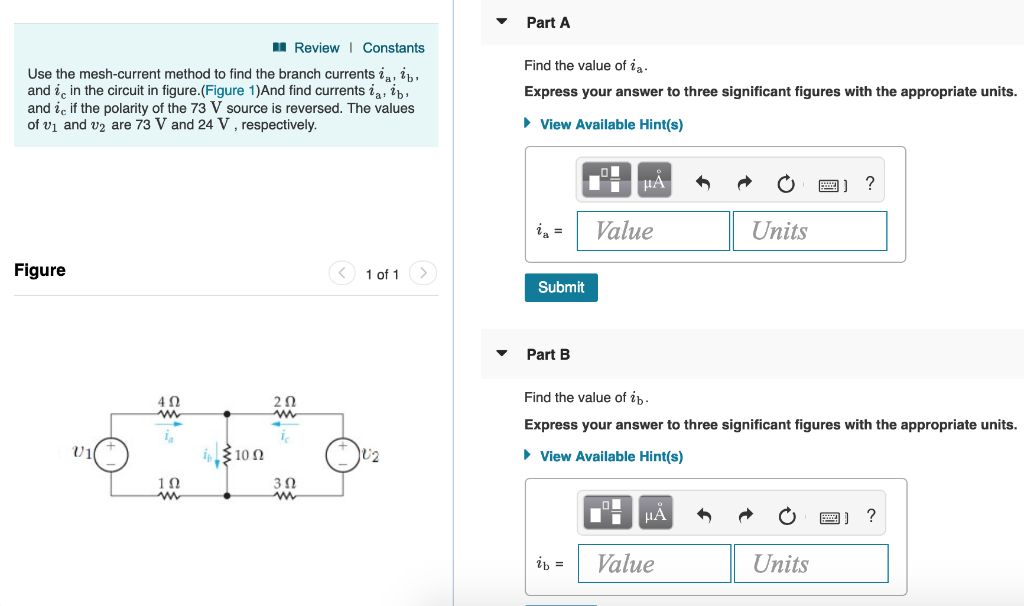Open the equation templates palette in Part A
The image size is (1024, 606).
pyautogui.click(x=605, y=179)
